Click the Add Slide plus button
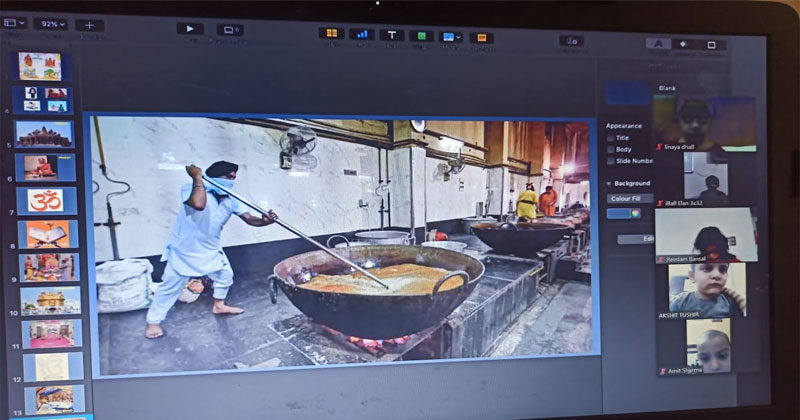800x420 pixels. tap(89, 25)
